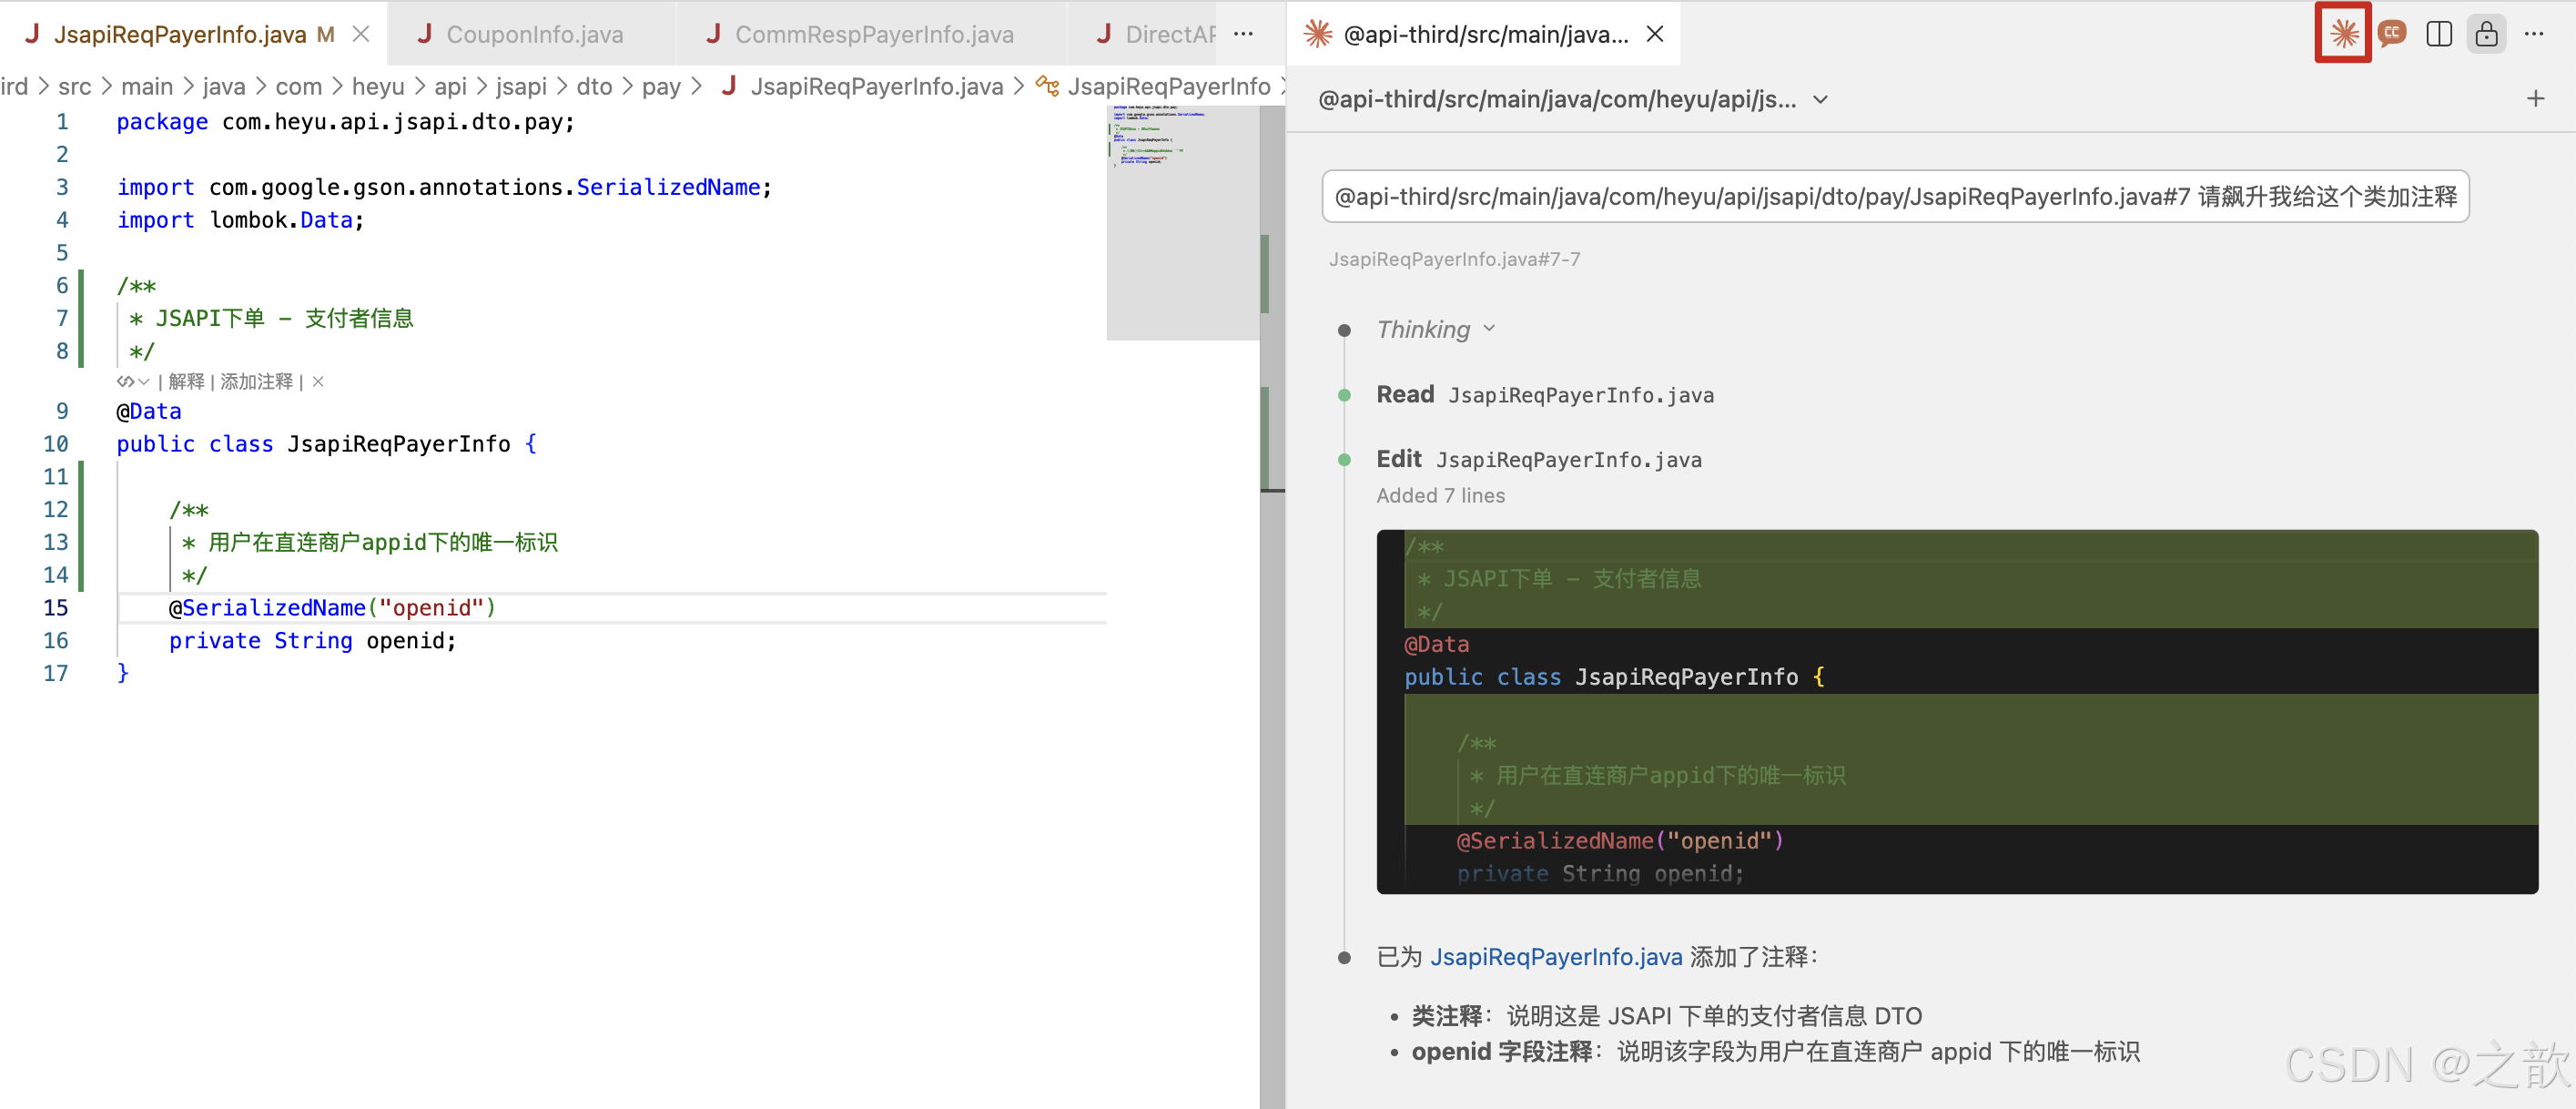This screenshot has width=2576, height=1109.
Task: Close the Claude @api-third panel tab
Action: pos(1655,34)
